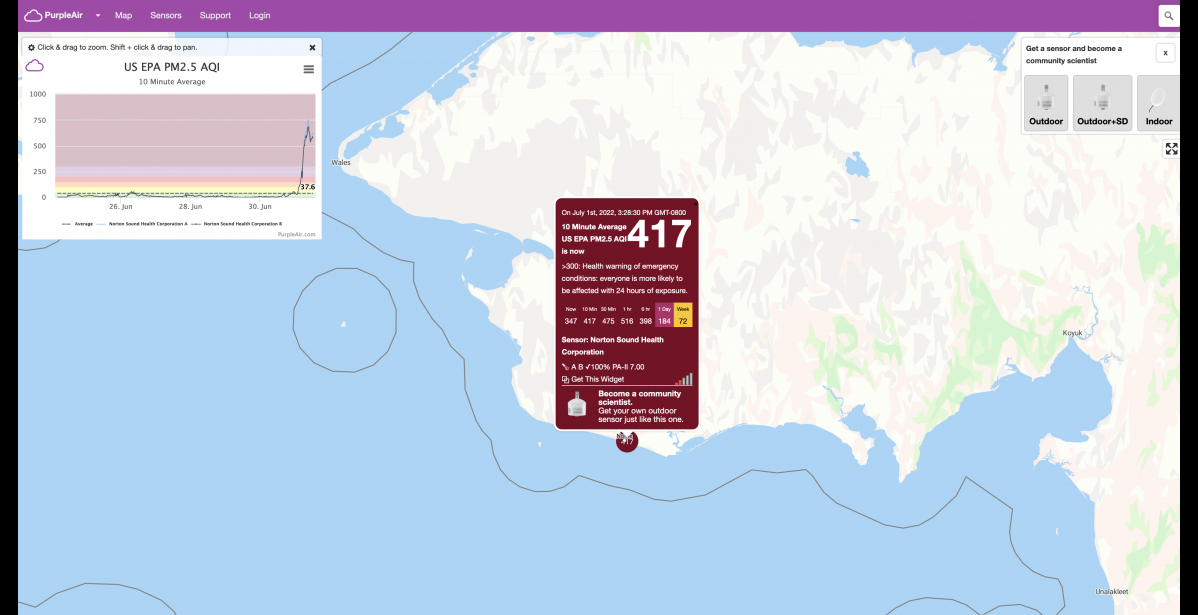Click the Koyuk map label

1073,332
